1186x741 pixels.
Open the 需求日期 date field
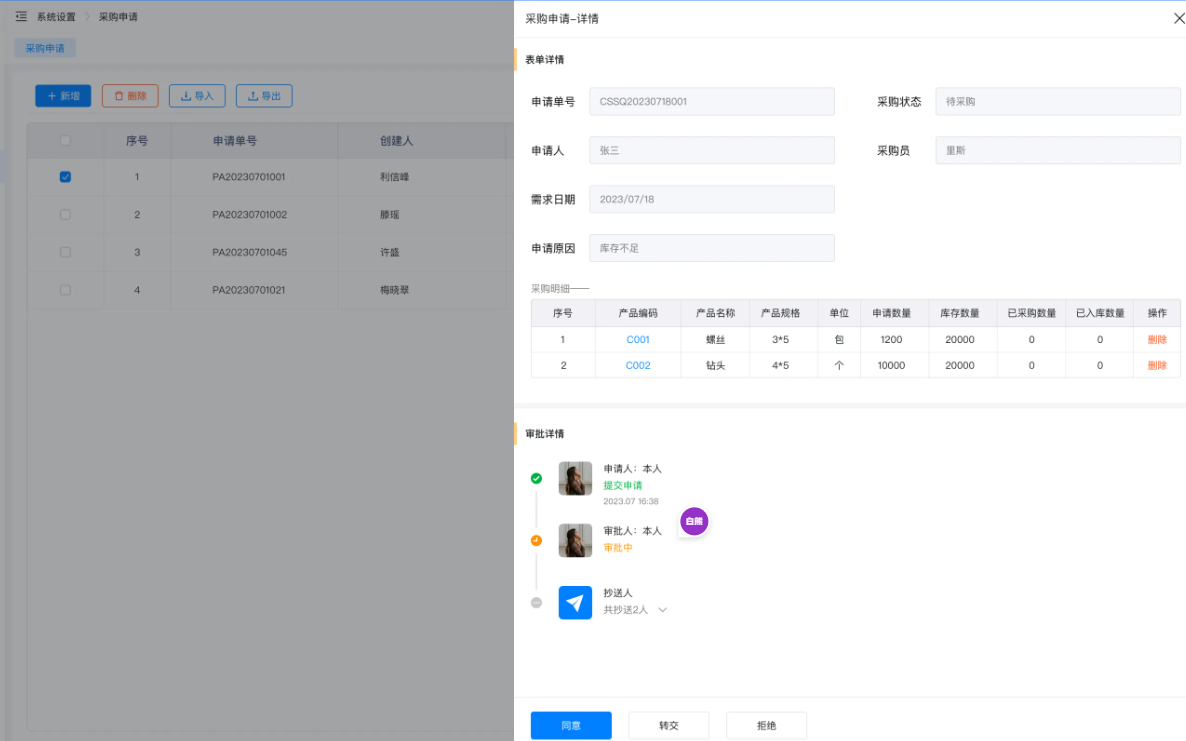click(x=712, y=200)
